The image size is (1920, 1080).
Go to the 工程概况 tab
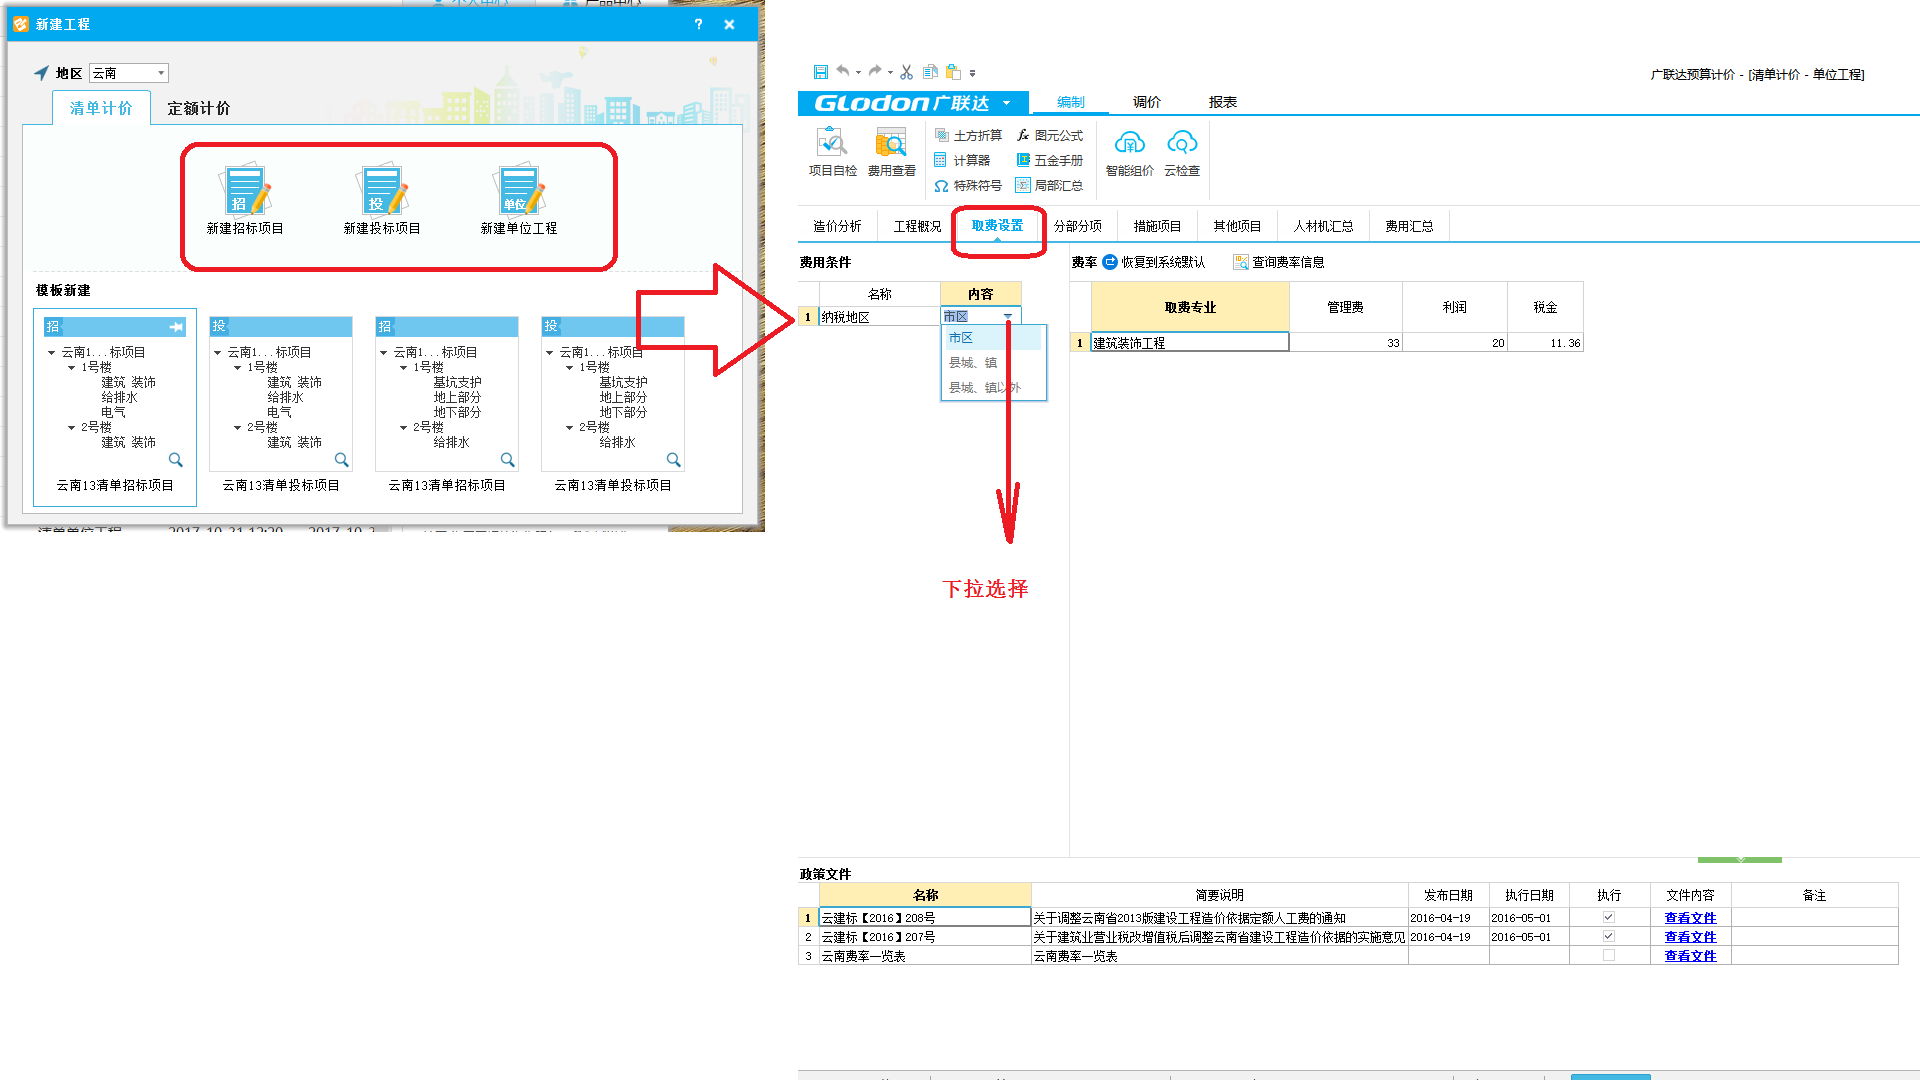click(917, 226)
